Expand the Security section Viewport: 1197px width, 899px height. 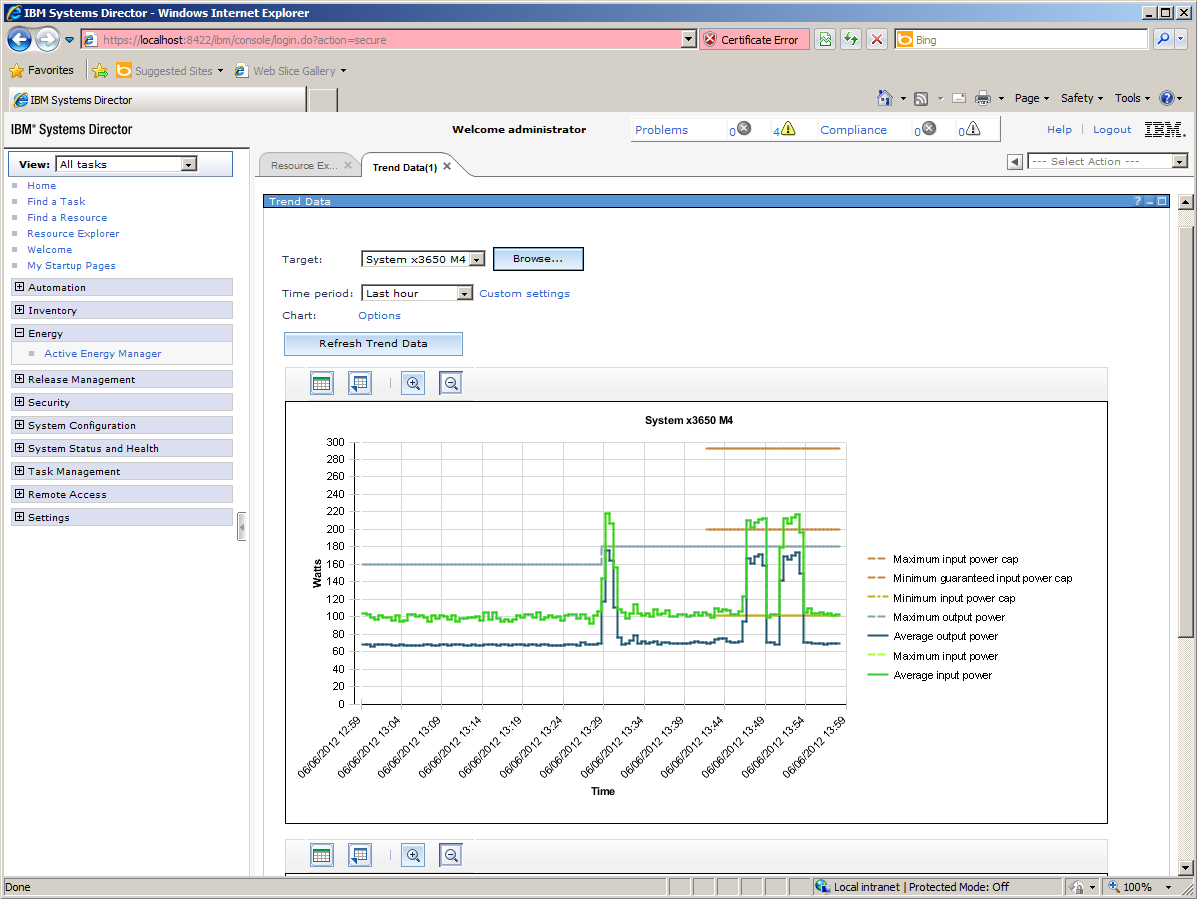(x=20, y=401)
